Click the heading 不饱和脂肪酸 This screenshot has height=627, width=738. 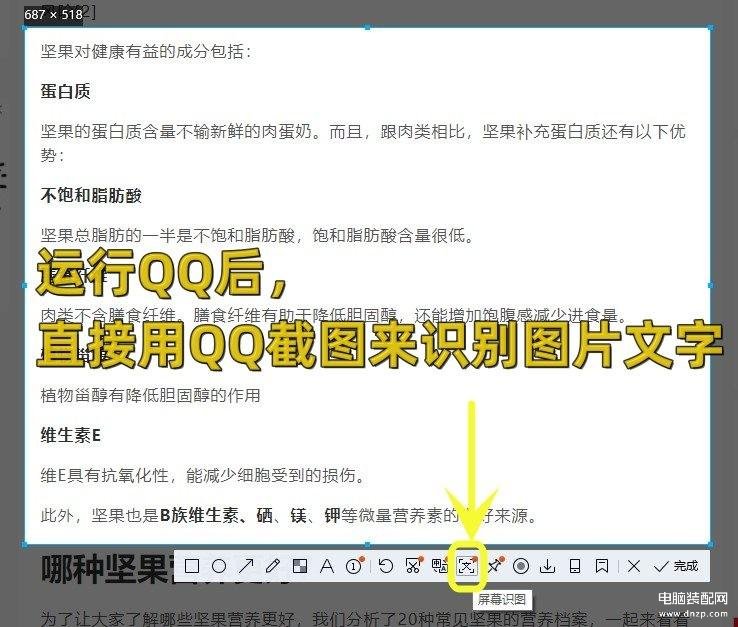point(91,195)
